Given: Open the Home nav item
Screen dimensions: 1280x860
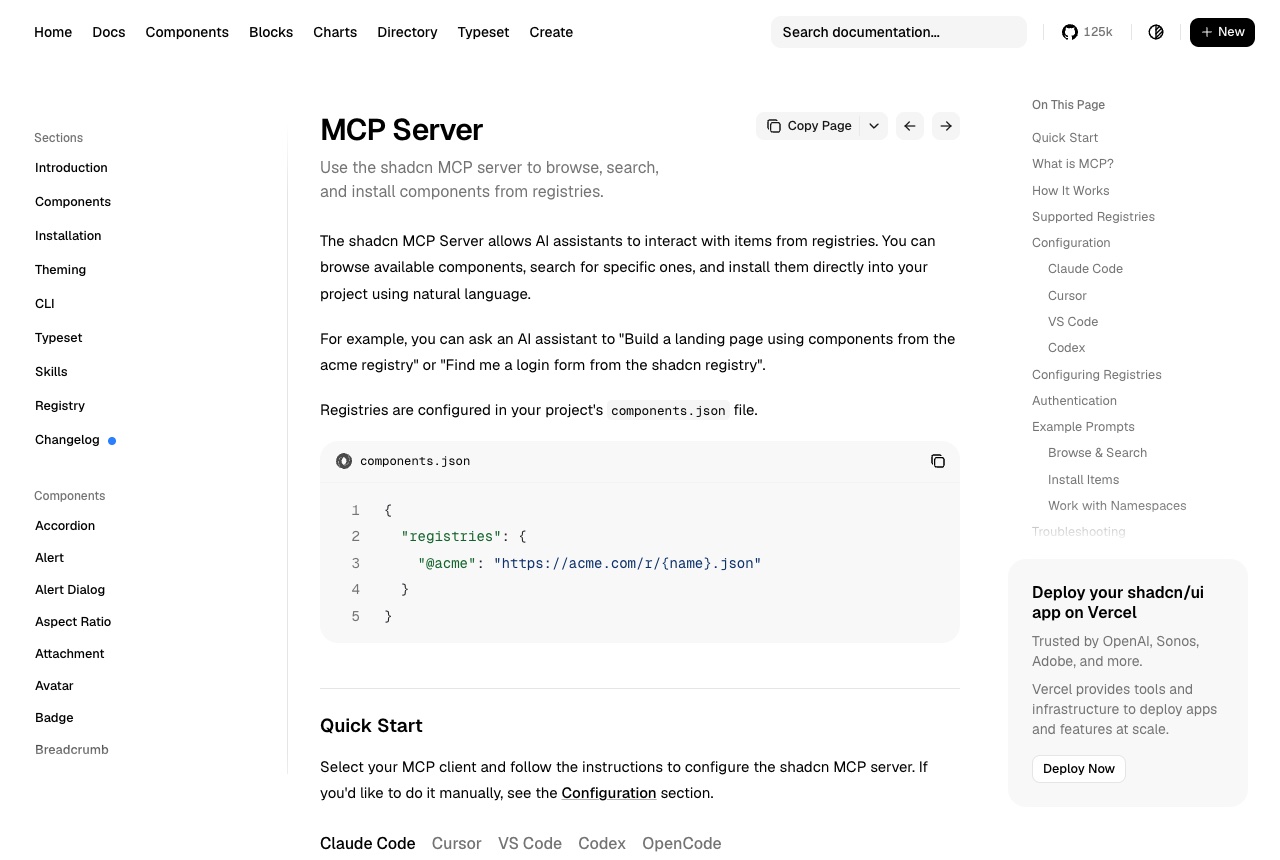Looking at the screenshot, I should point(53,32).
